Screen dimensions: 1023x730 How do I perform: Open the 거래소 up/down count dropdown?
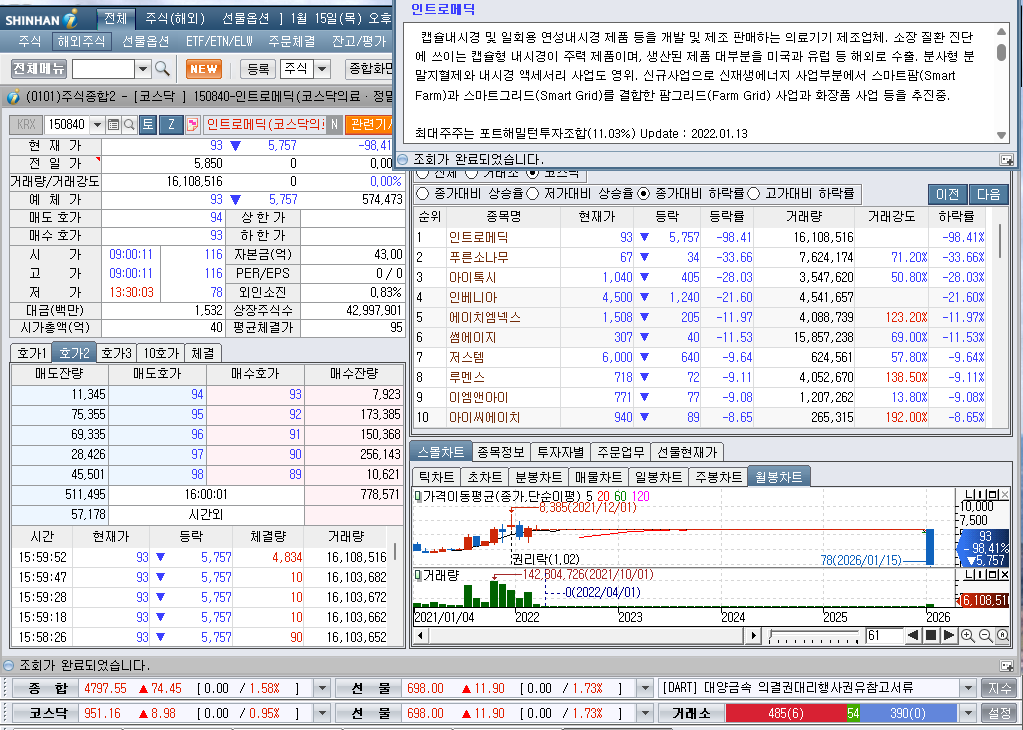pyautogui.click(x=968, y=713)
